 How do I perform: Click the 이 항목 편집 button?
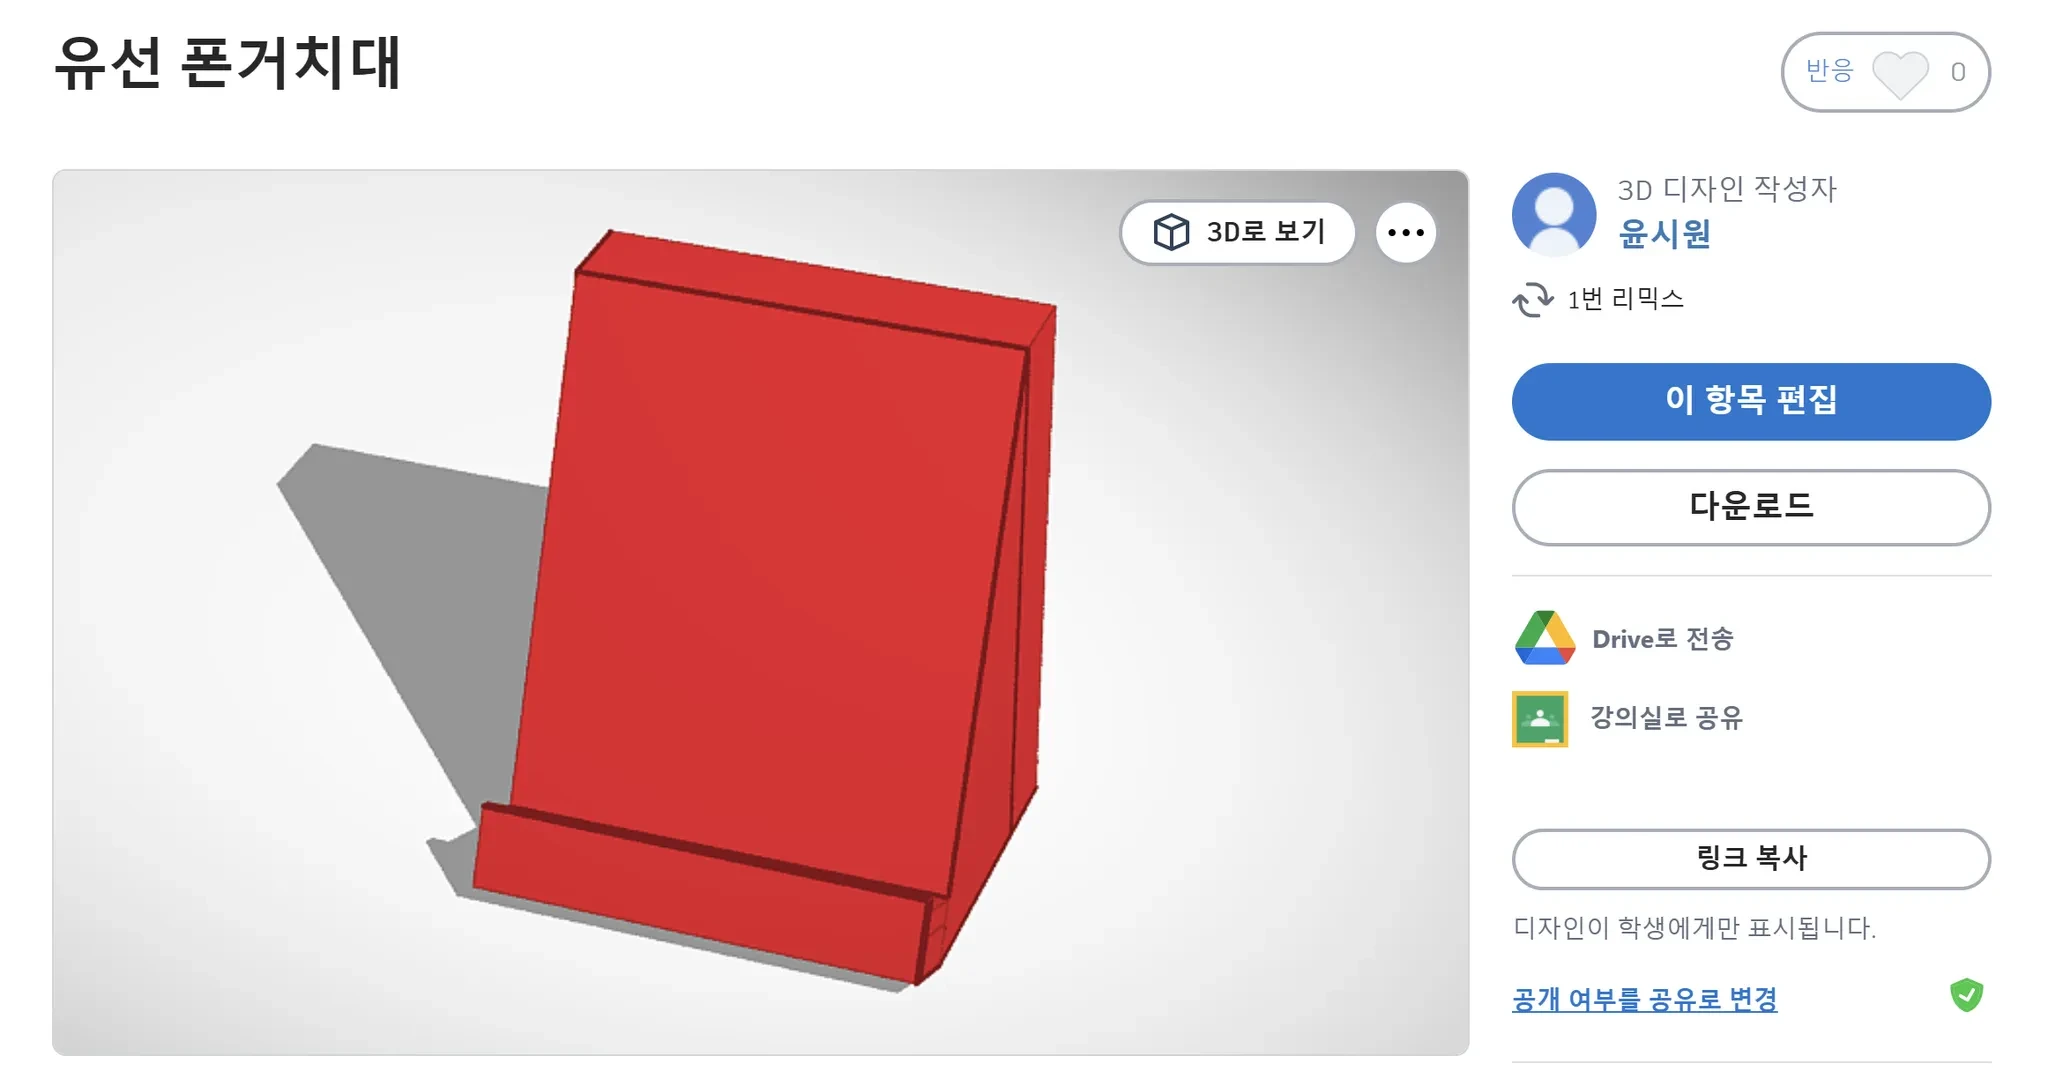tap(1751, 401)
